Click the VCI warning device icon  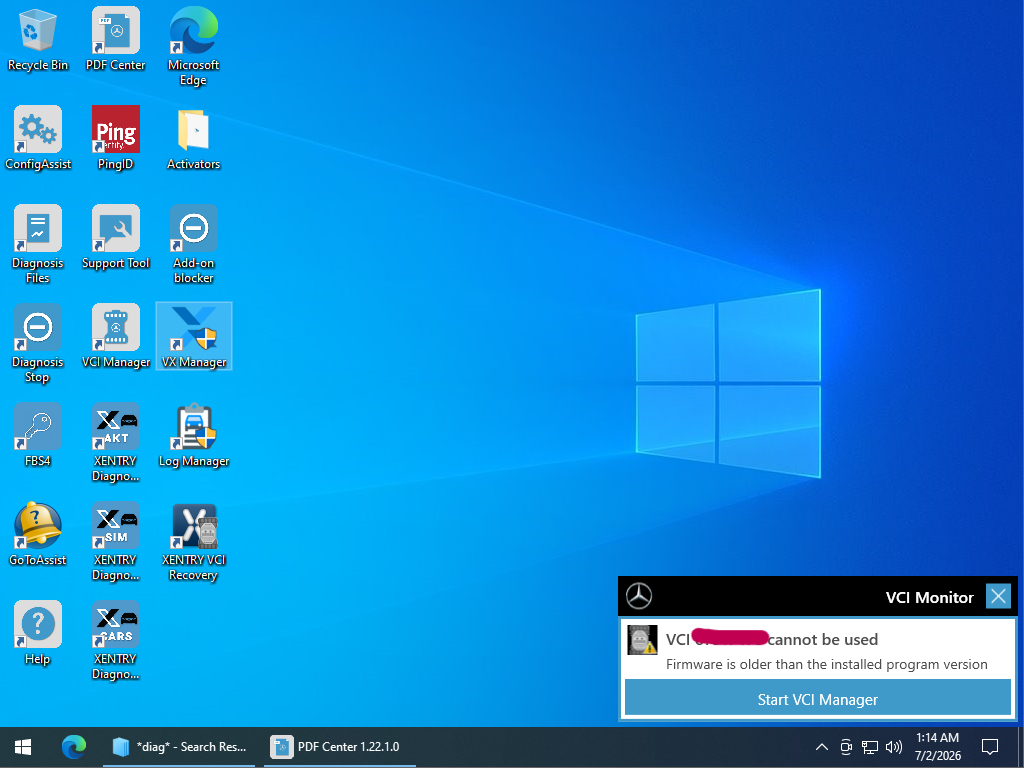point(642,640)
